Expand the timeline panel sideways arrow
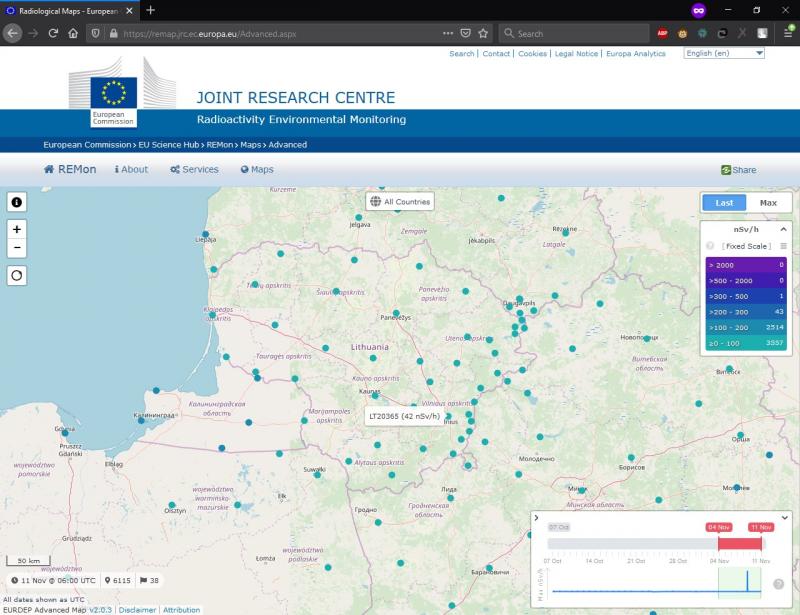This screenshot has width=800, height=615. click(536, 518)
